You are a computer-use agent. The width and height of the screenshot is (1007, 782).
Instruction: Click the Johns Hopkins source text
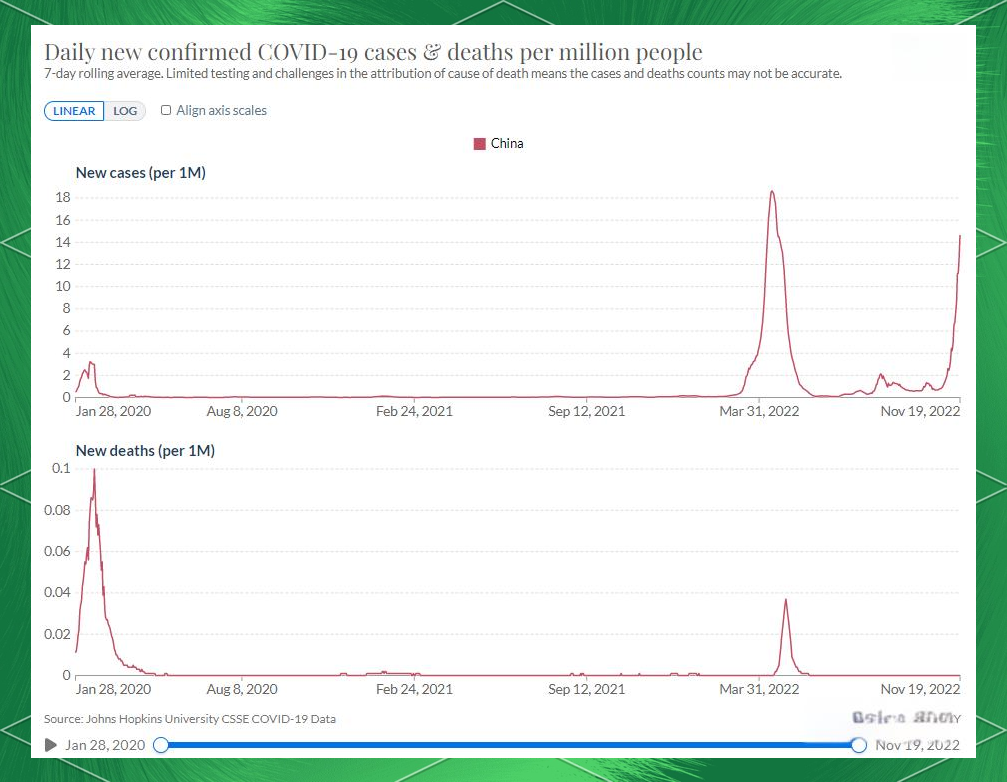[190, 719]
